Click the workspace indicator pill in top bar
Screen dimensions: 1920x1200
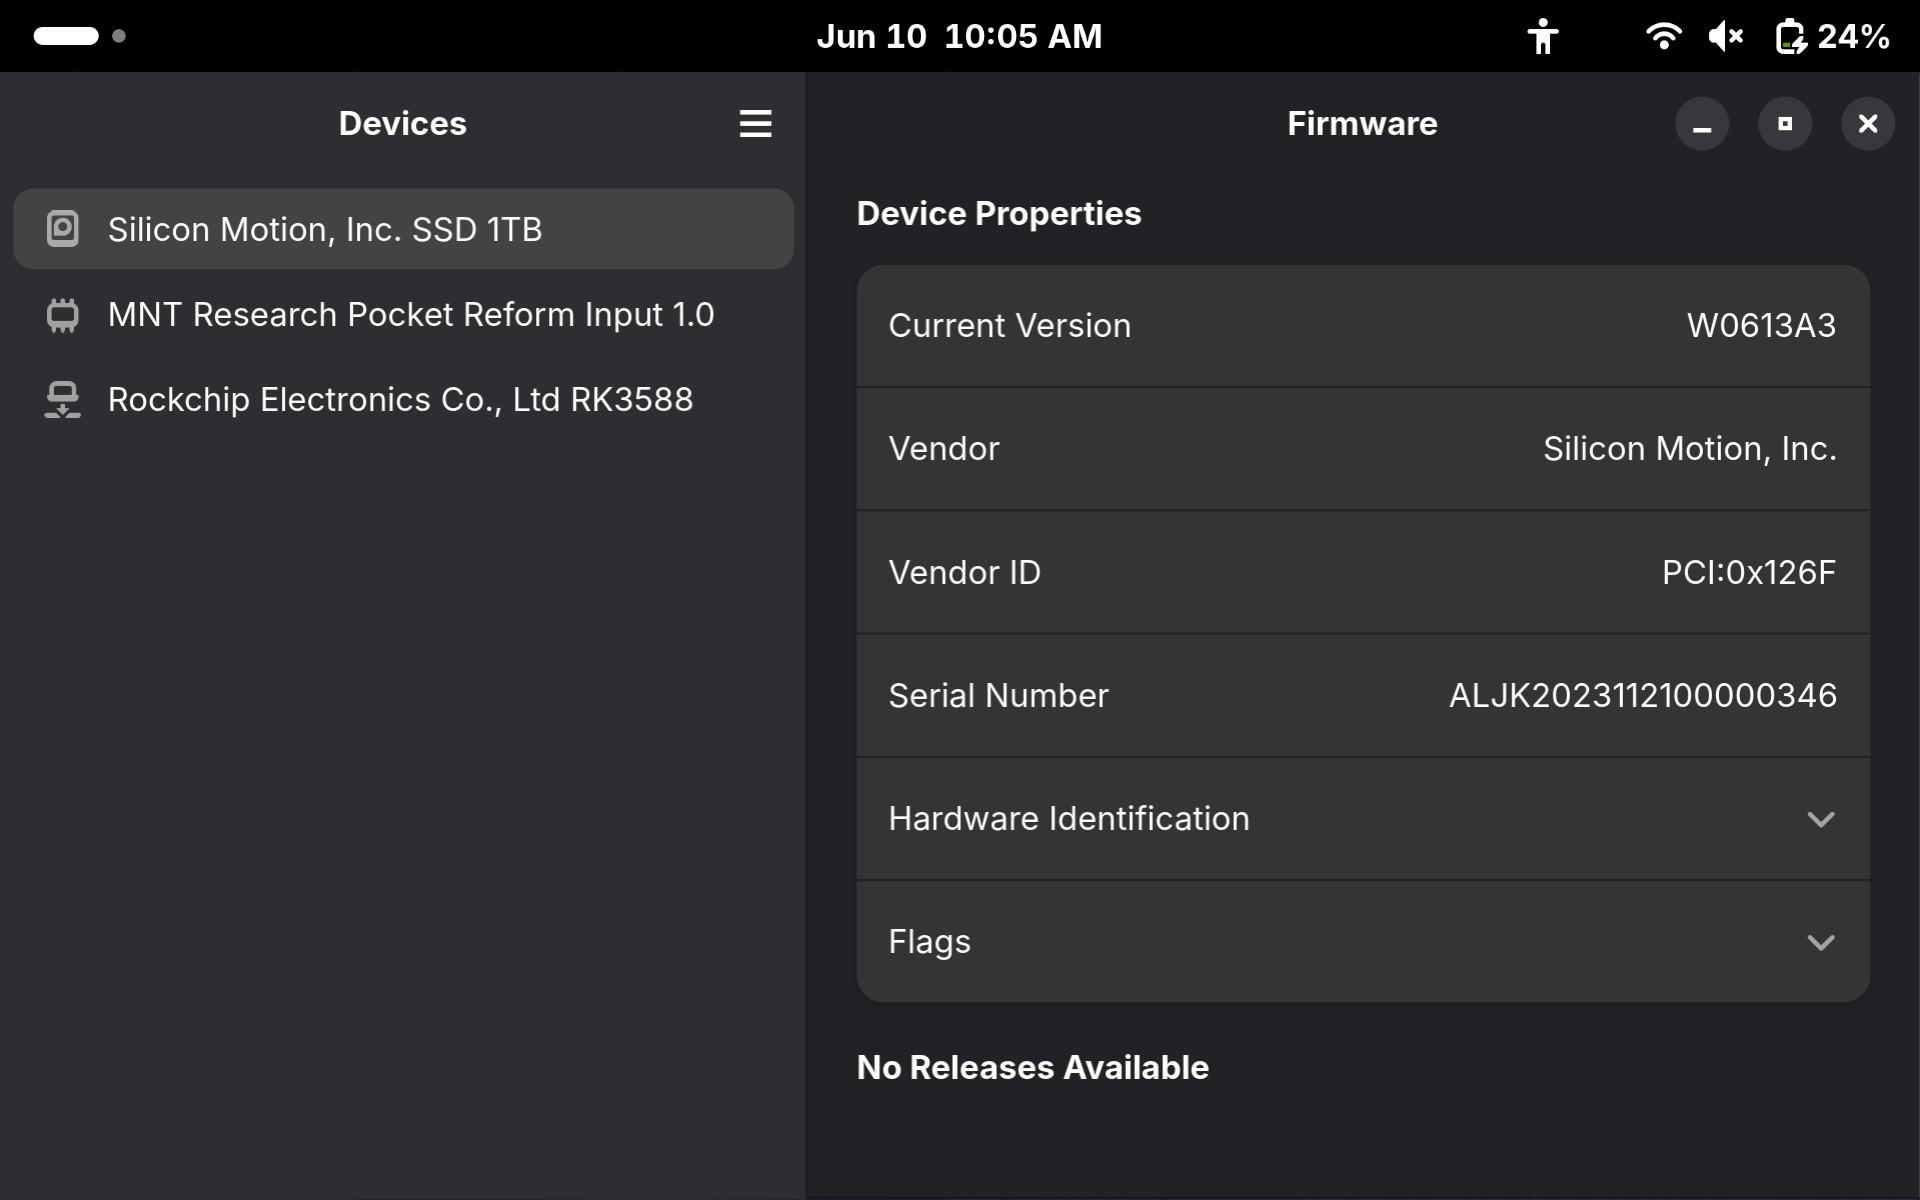pos(66,36)
